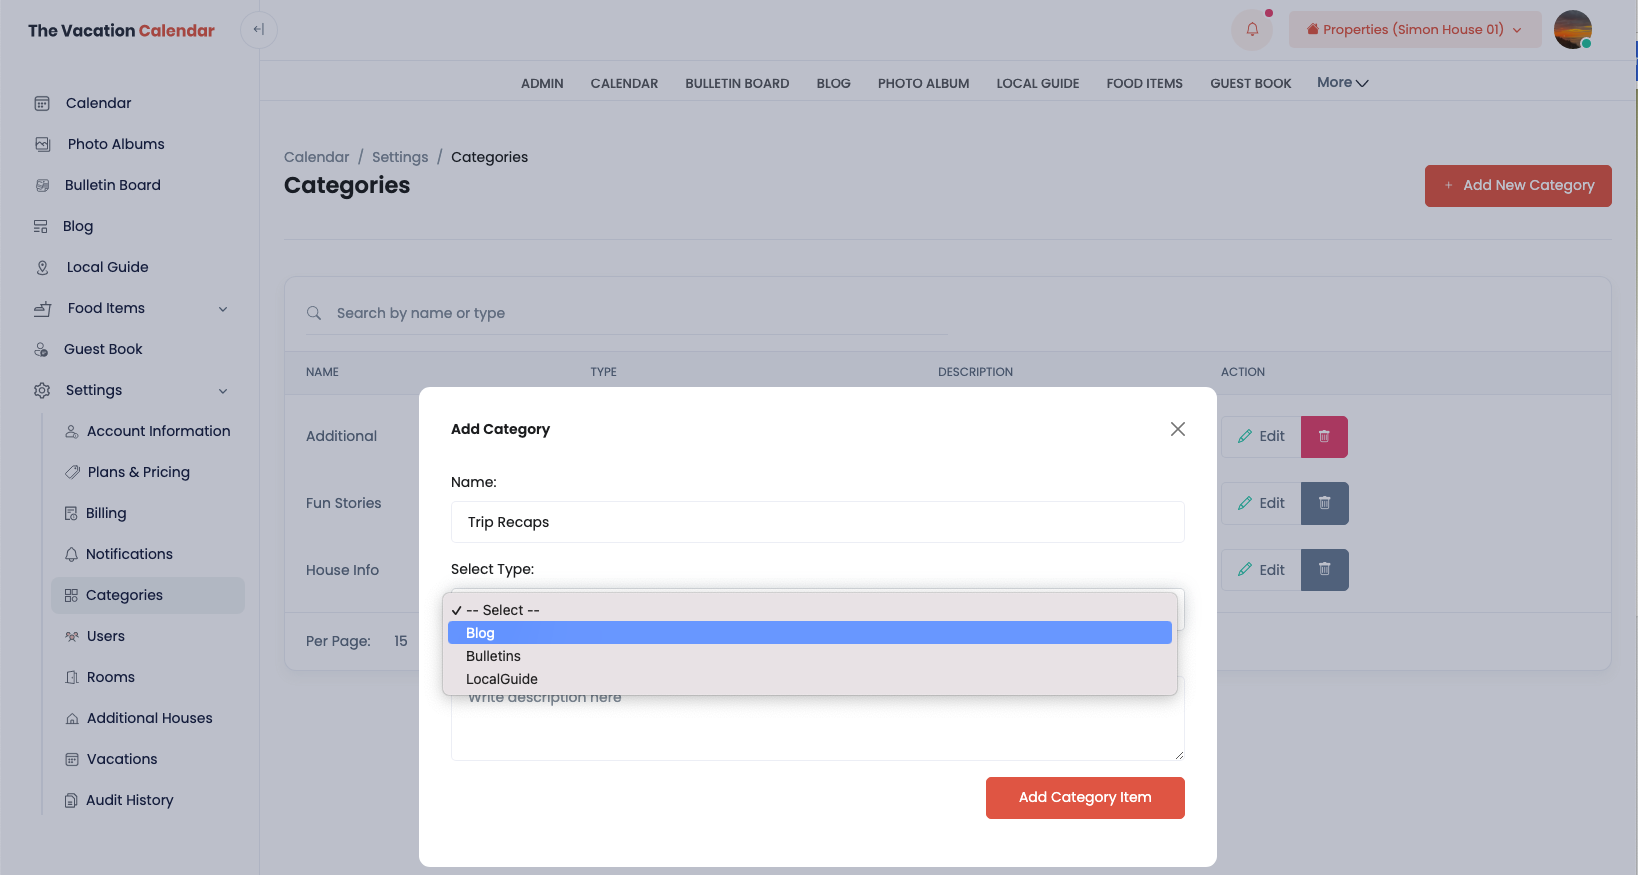
Task: Click the user profile avatar
Action: coord(1572,30)
